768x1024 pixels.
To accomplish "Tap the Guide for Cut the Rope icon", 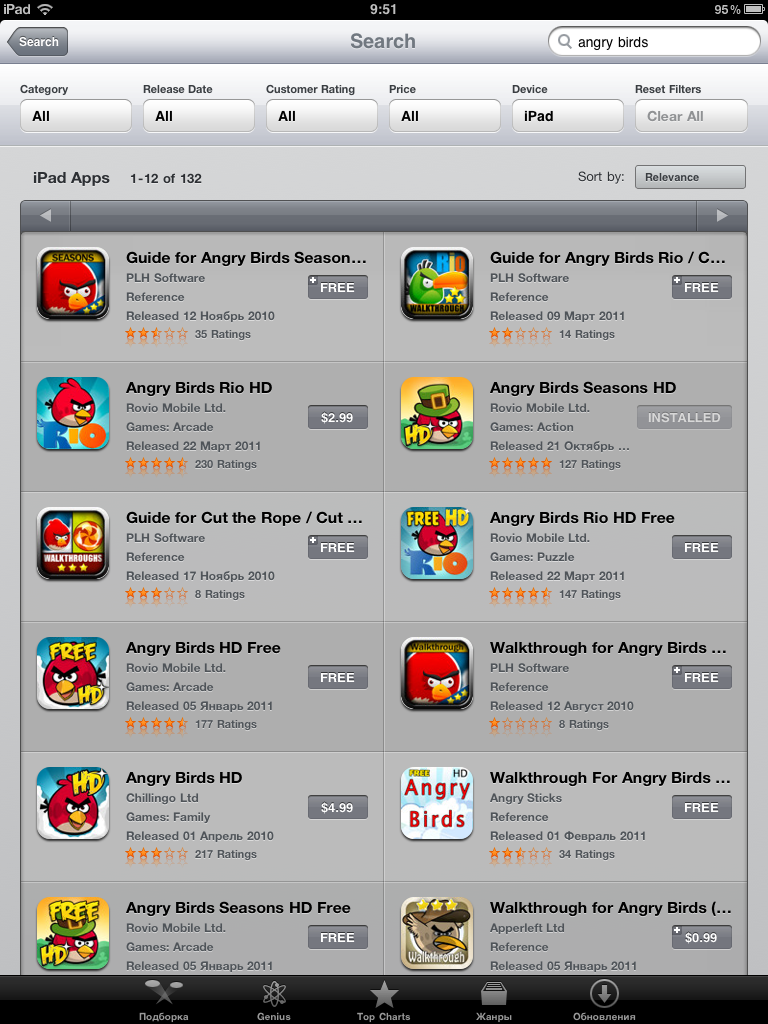I will [x=72, y=543].
